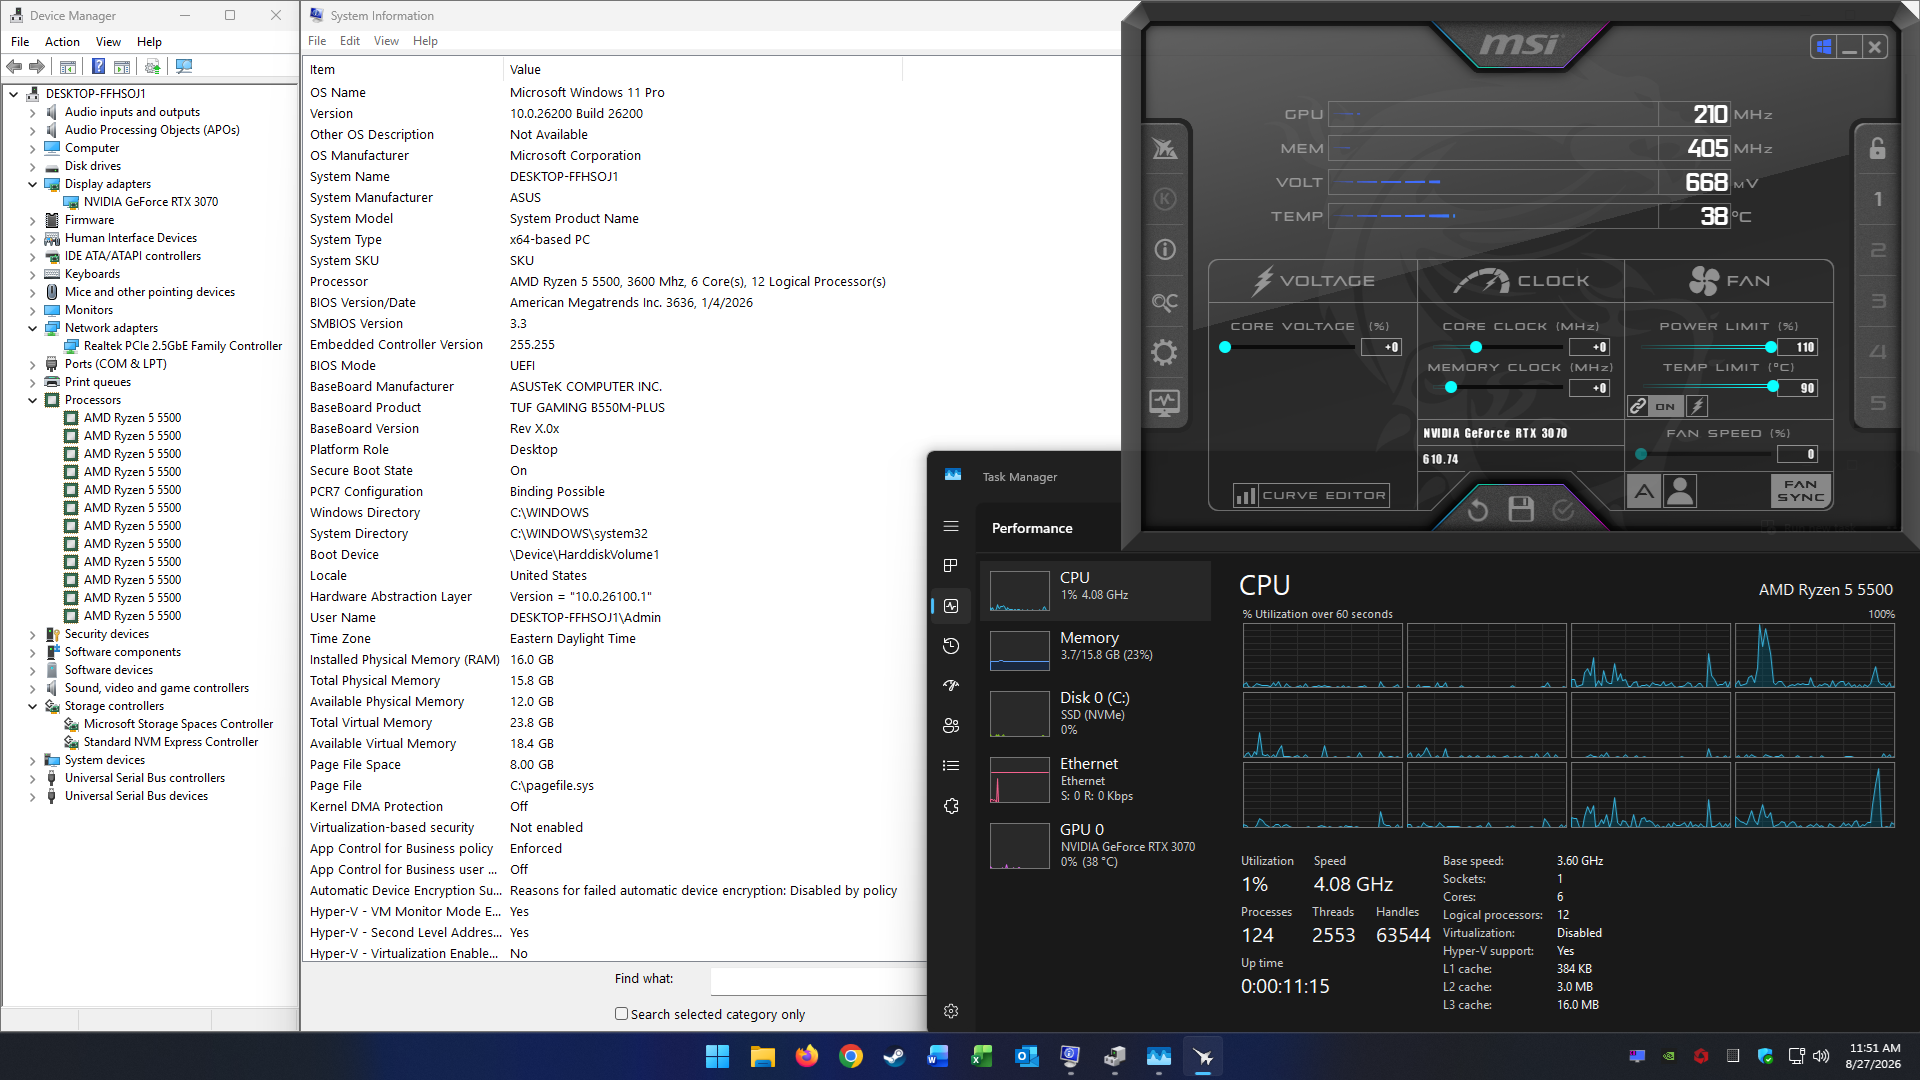Open Task Manager App history icon
This screenshot has height=1080, width=1920.
(951, 646)
